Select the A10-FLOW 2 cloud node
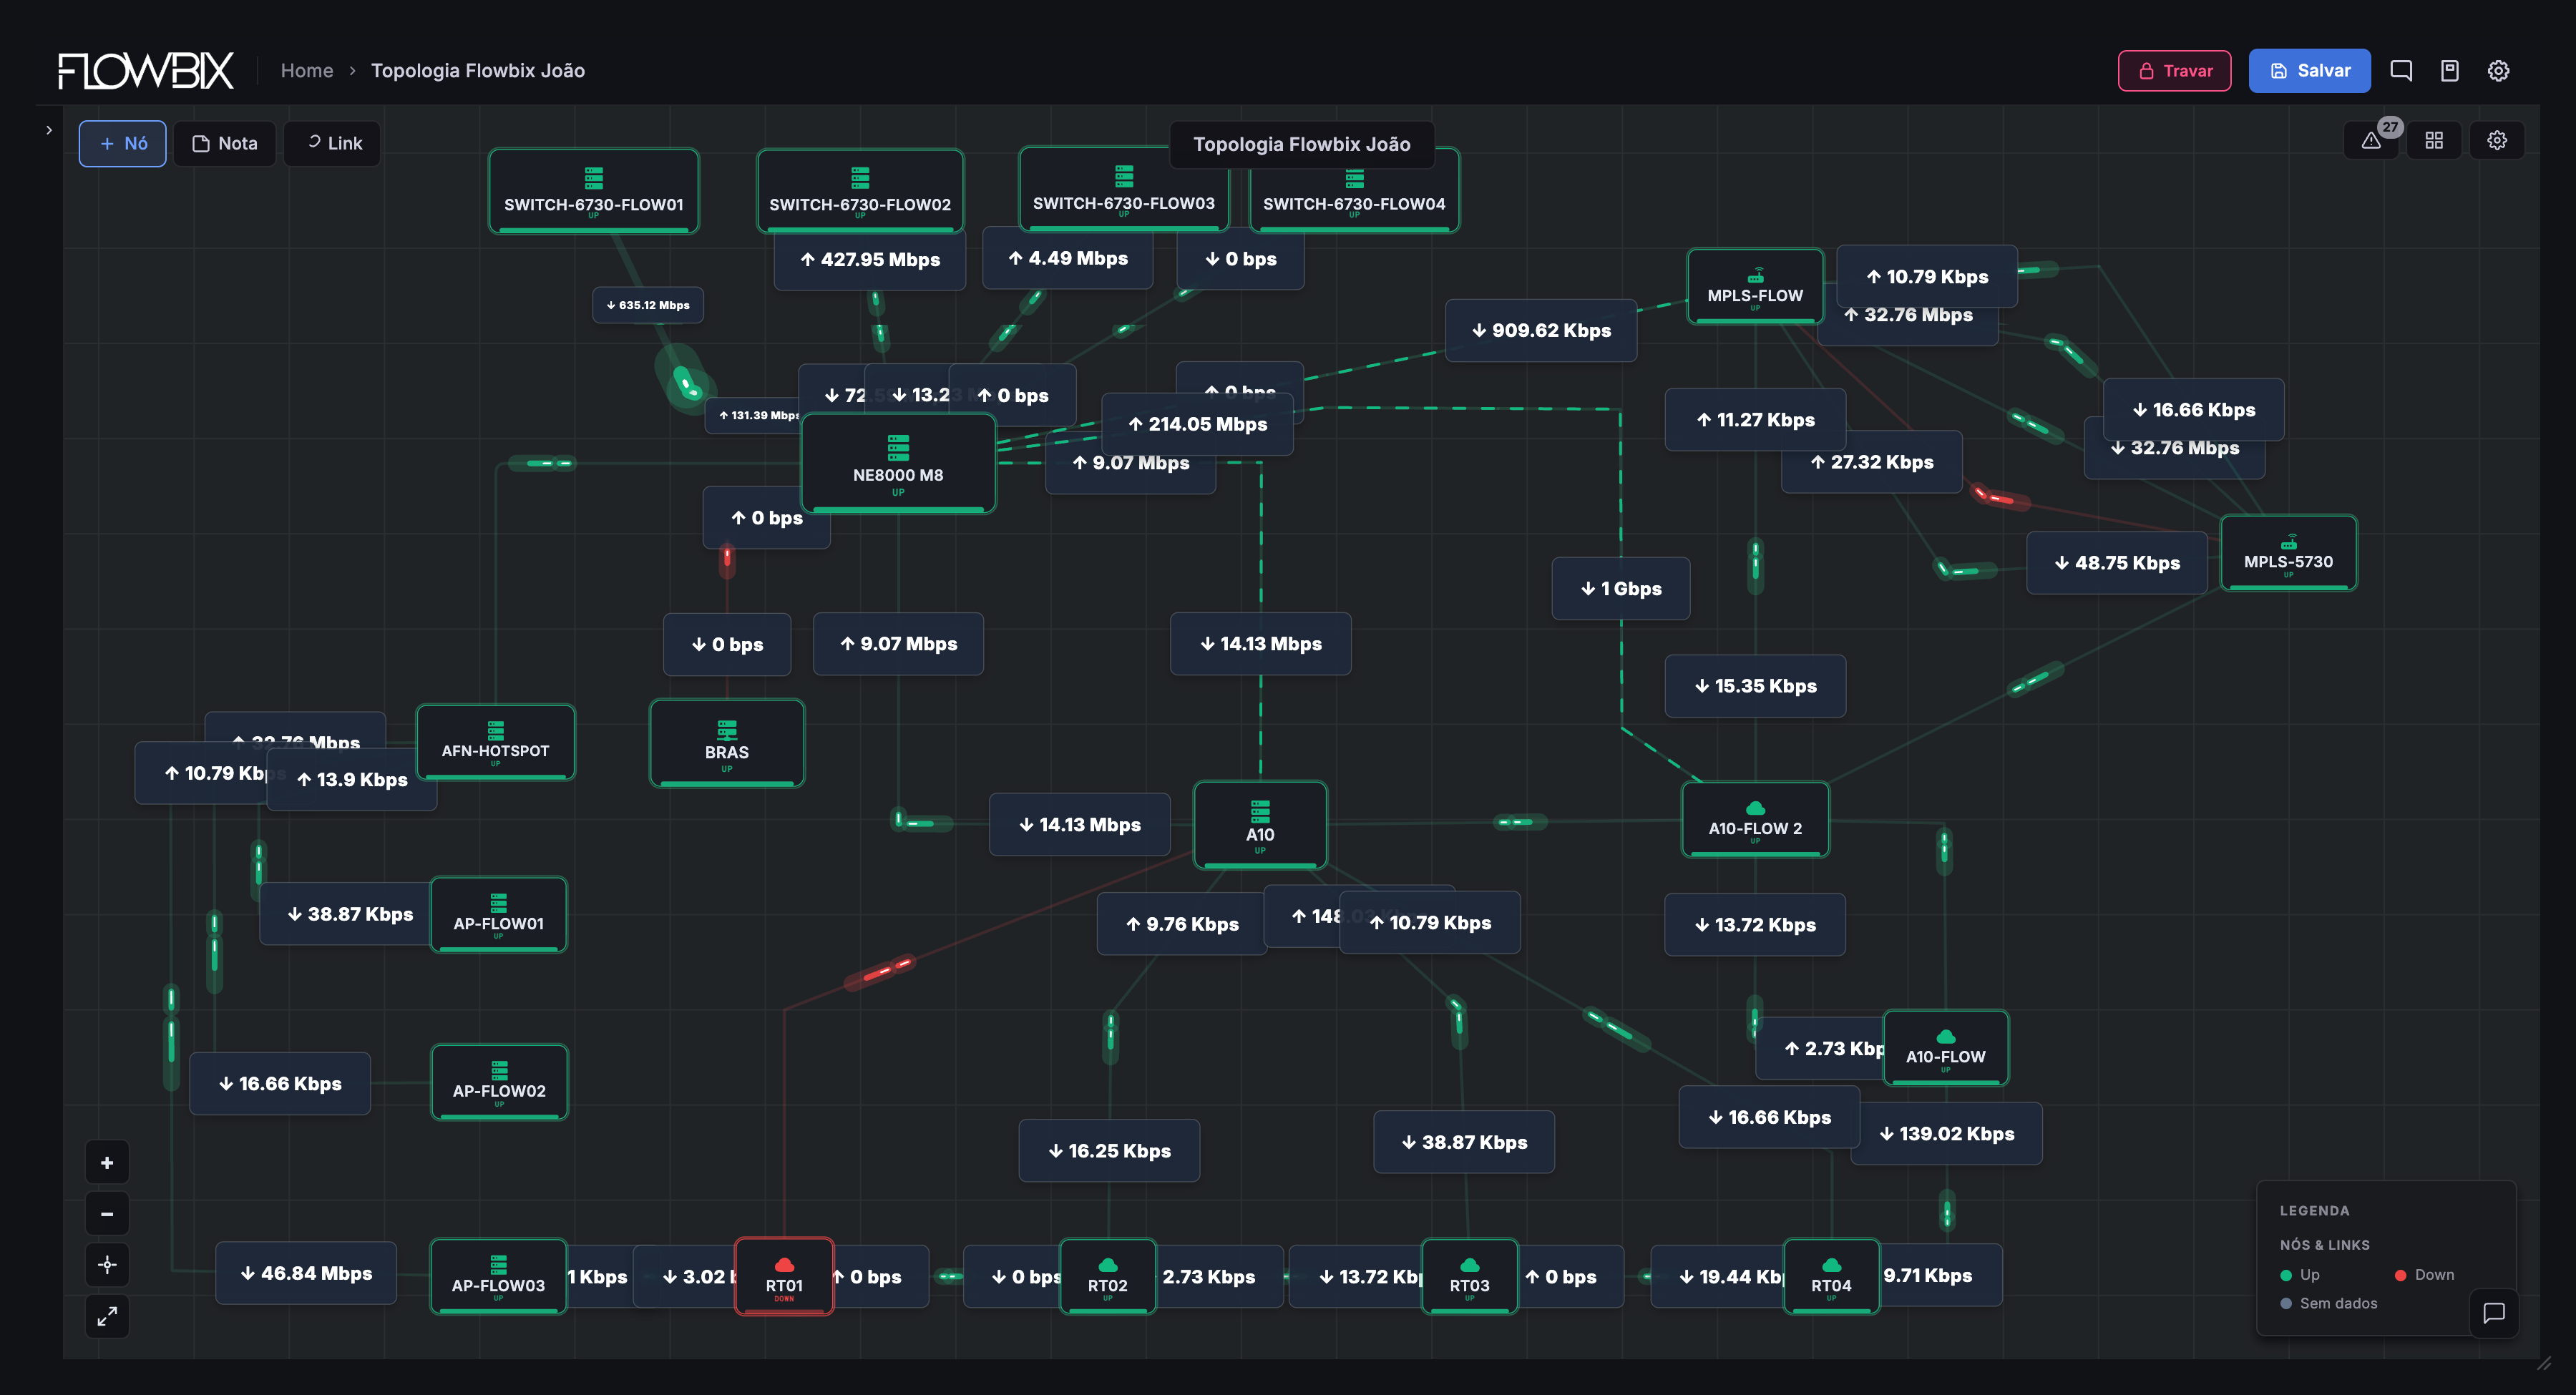 point(1755,820)
